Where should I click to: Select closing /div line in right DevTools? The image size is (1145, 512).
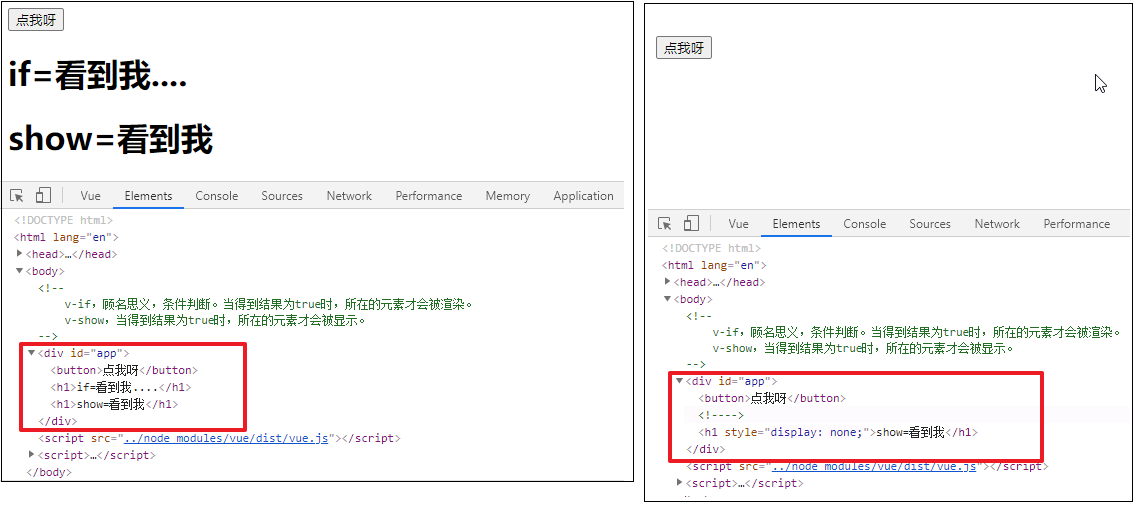[705, 449]
